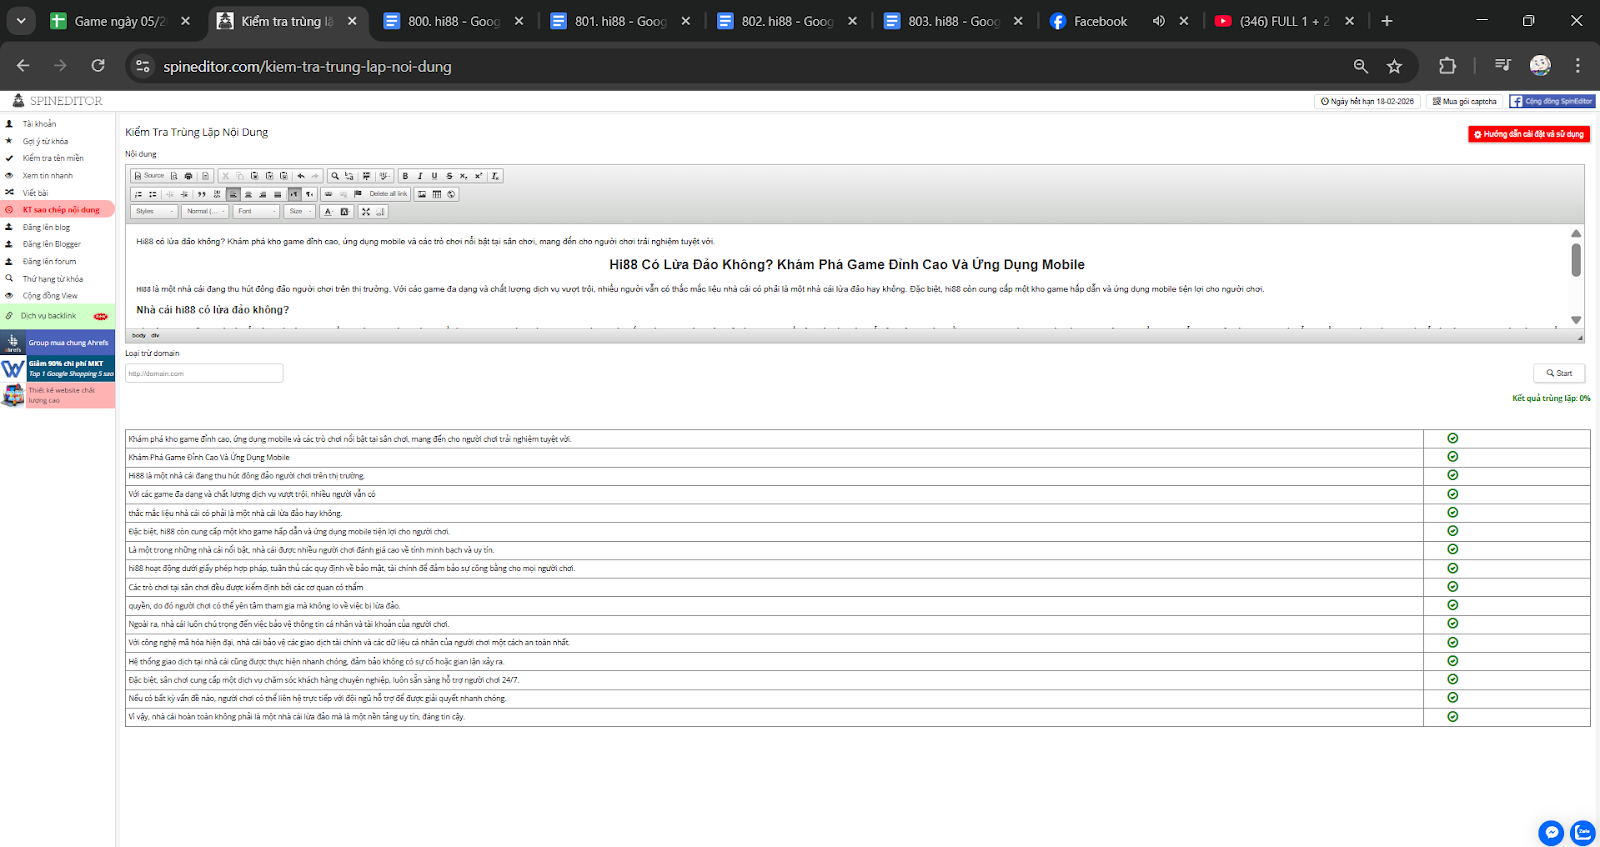Toggle center text alignment
This screenshot has width=1600, height=847.
tap(248, 194)
